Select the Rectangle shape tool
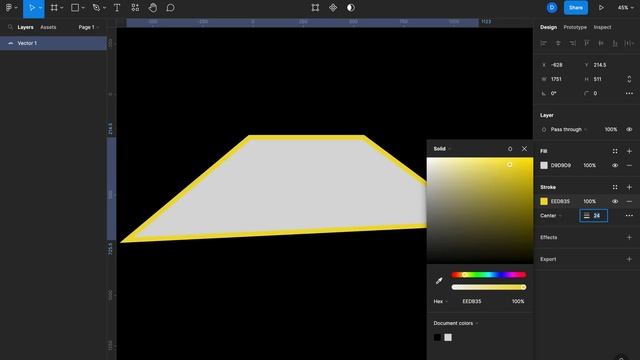Screen dimensions: 640x360 pyautogui.click(x=75, y=8)
